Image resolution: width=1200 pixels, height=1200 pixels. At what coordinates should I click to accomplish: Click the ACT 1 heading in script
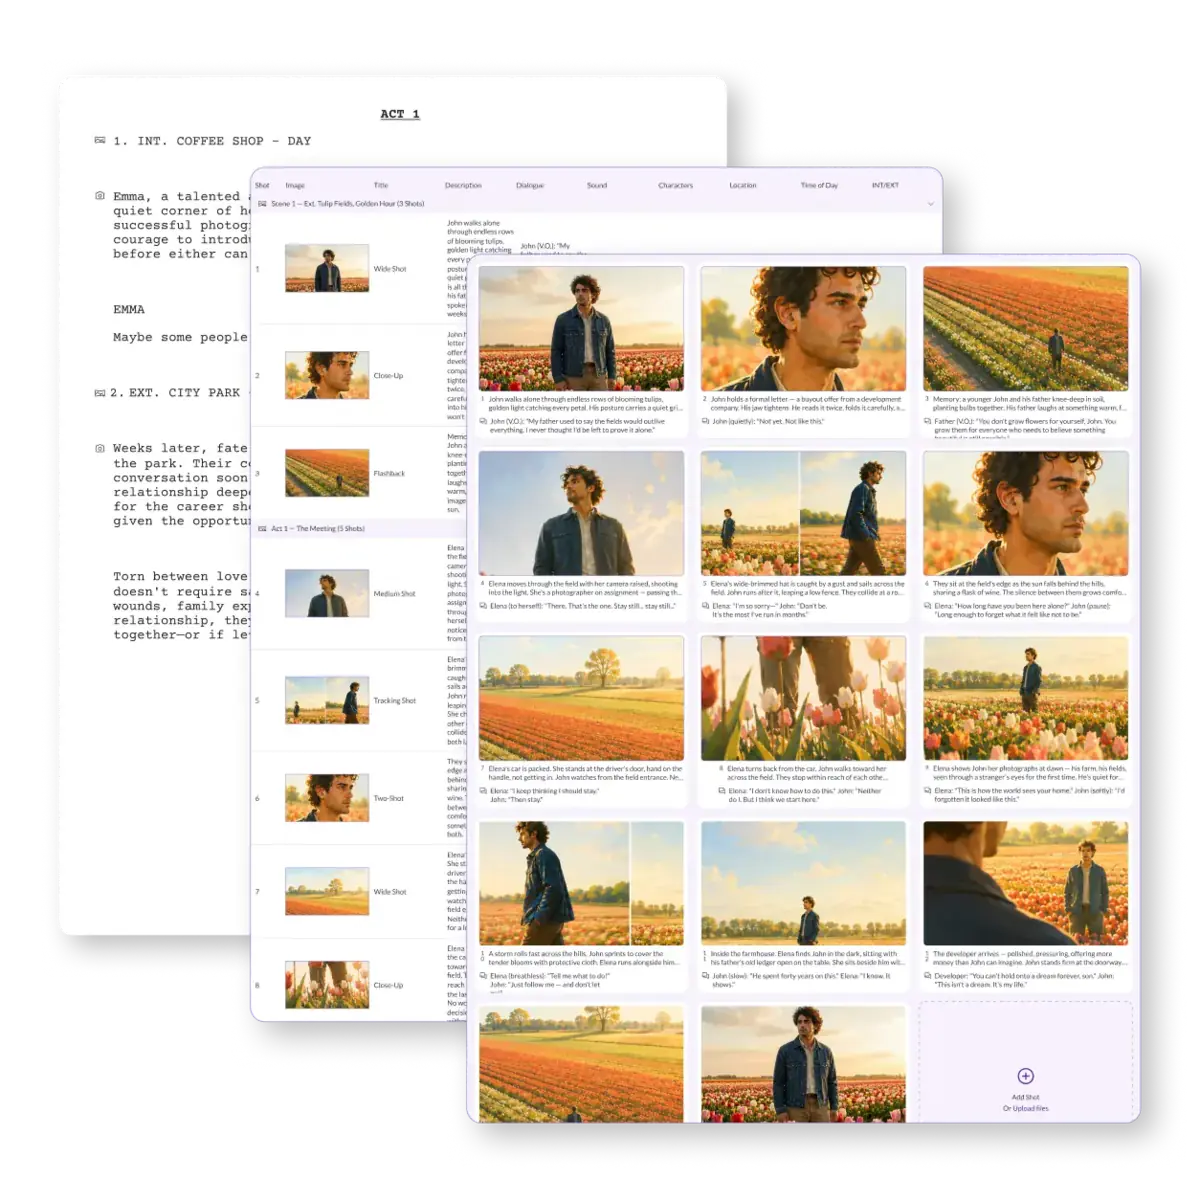coord(400,114)
